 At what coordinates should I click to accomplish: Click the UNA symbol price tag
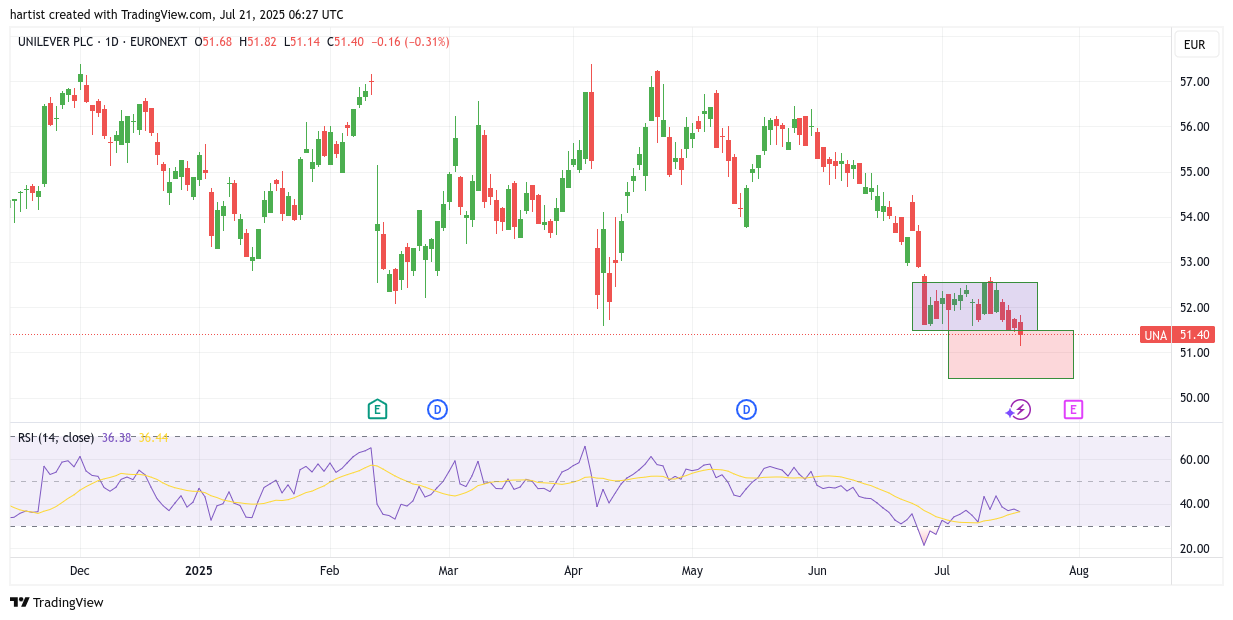[x=1155, y=335]
